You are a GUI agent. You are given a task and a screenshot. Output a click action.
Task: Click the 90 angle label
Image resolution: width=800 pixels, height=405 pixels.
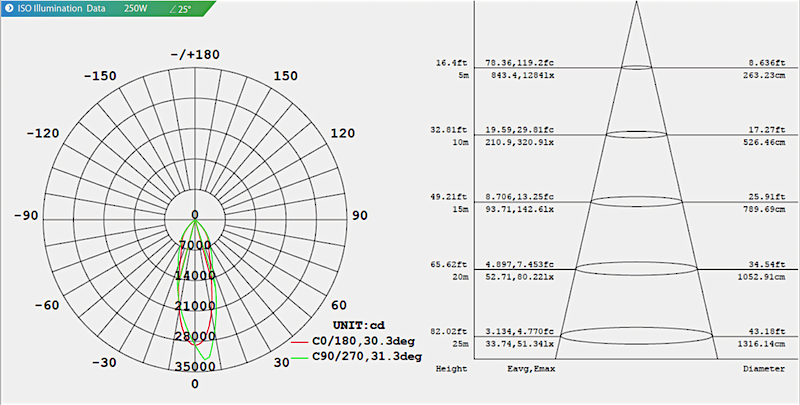coord(360,216)
